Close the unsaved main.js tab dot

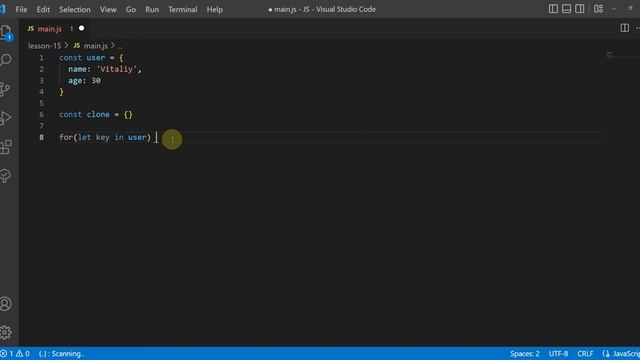click(81, 28)
